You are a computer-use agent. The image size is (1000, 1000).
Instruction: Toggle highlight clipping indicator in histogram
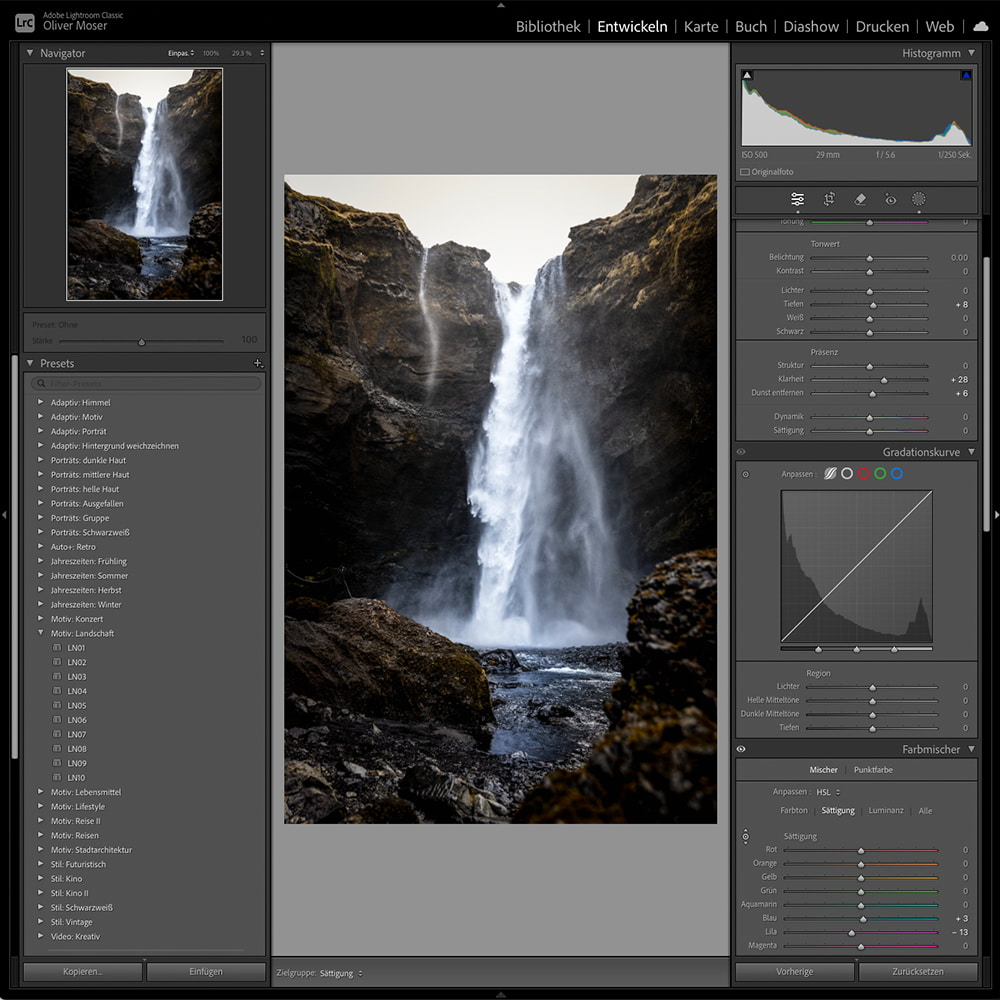tap(966, 75)
